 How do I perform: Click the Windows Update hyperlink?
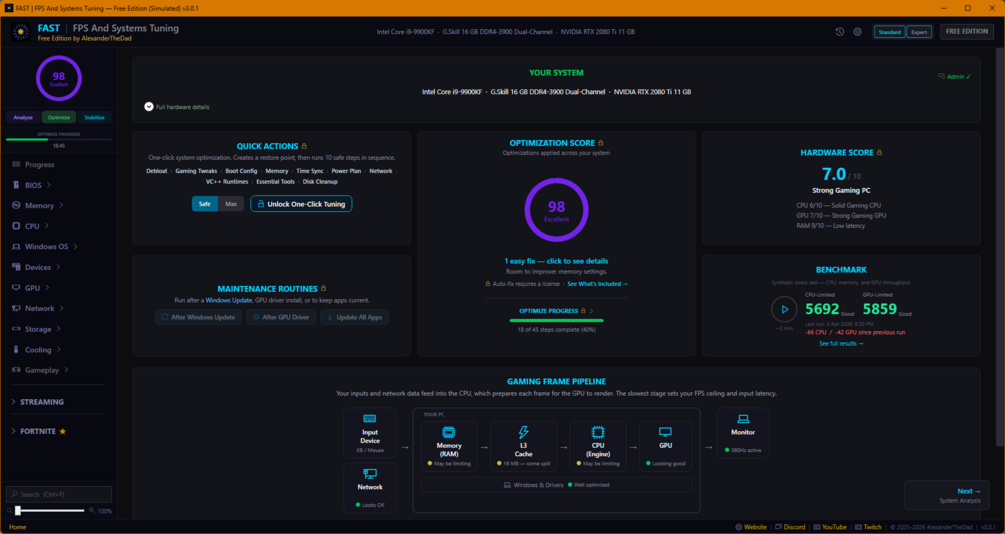click(x=229, y=300)
